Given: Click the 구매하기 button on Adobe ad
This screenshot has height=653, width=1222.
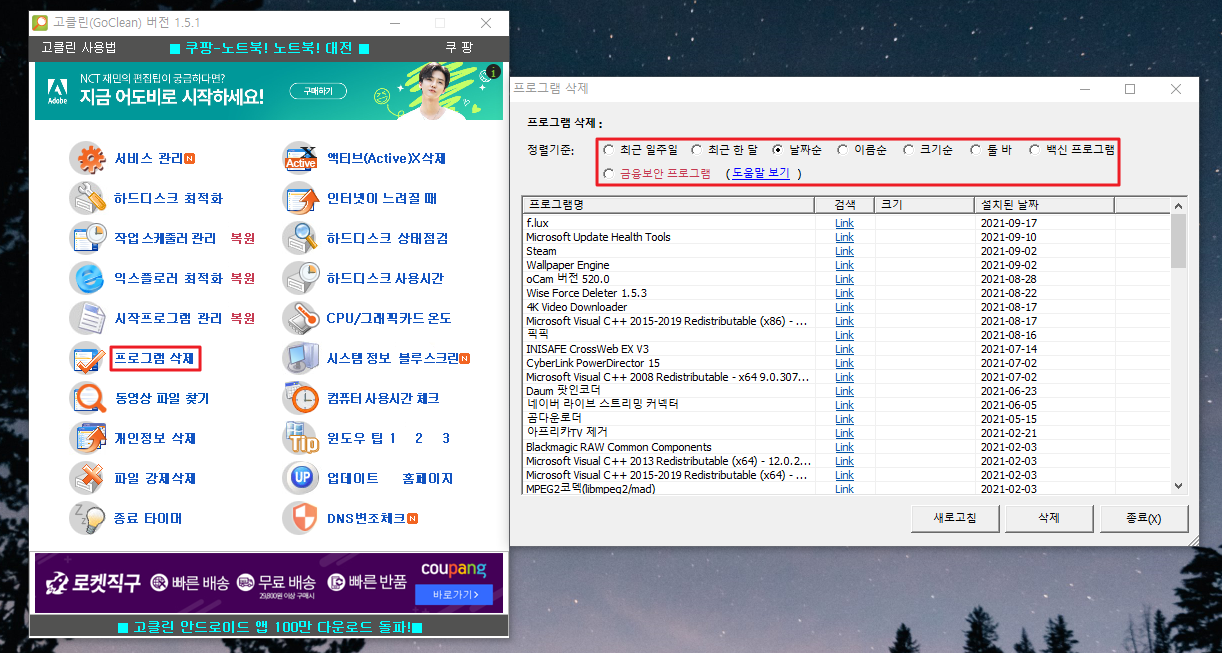Looking at the screenshot, I should click(318, 91).
